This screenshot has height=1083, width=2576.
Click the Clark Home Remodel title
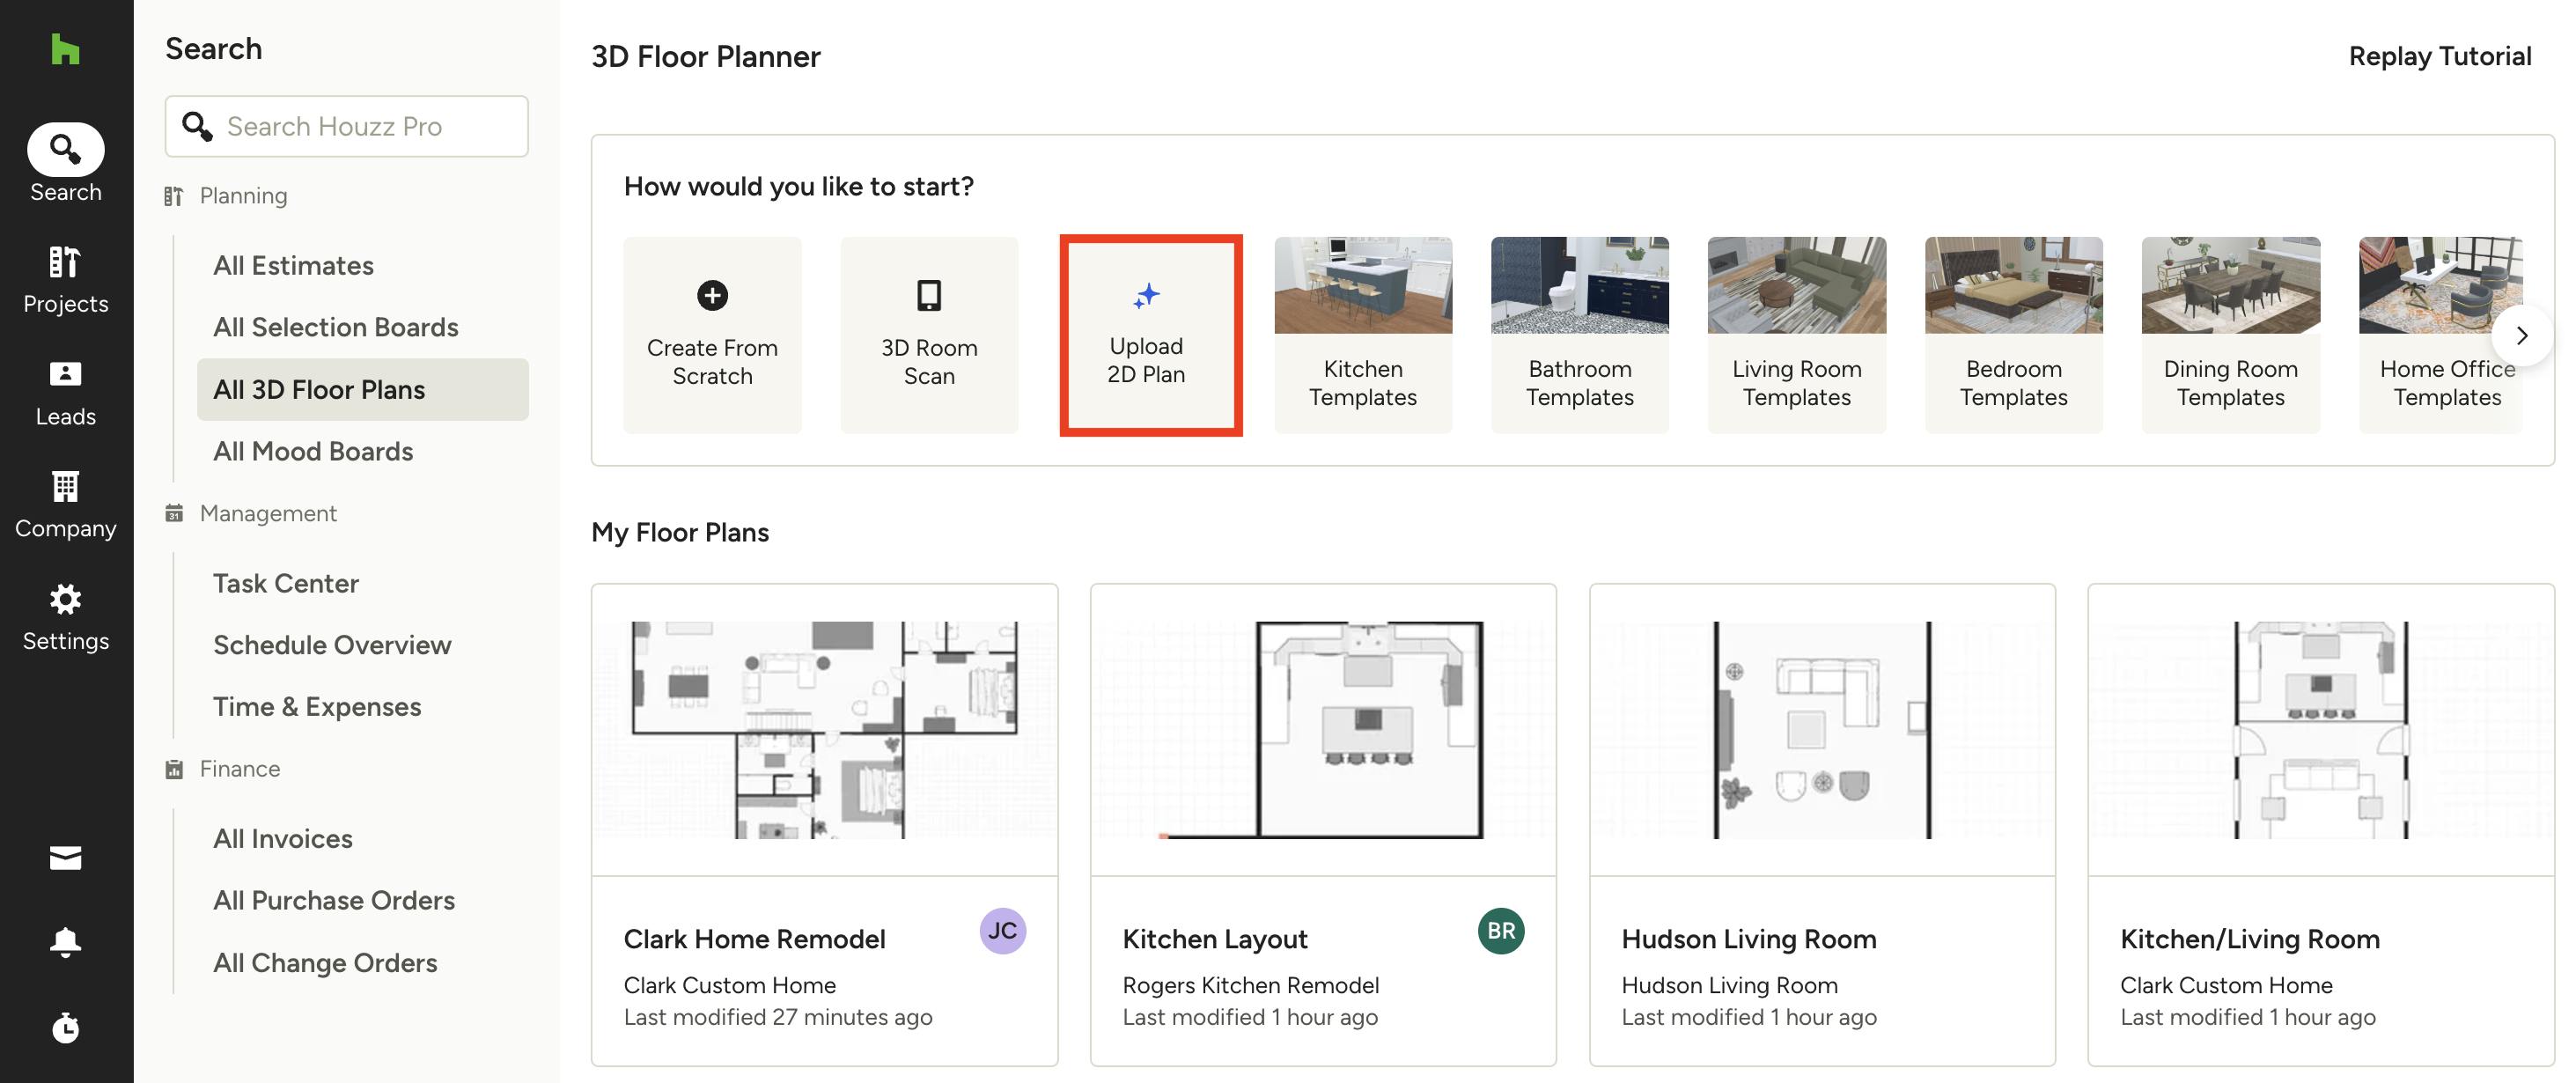(x=754, y=939)
